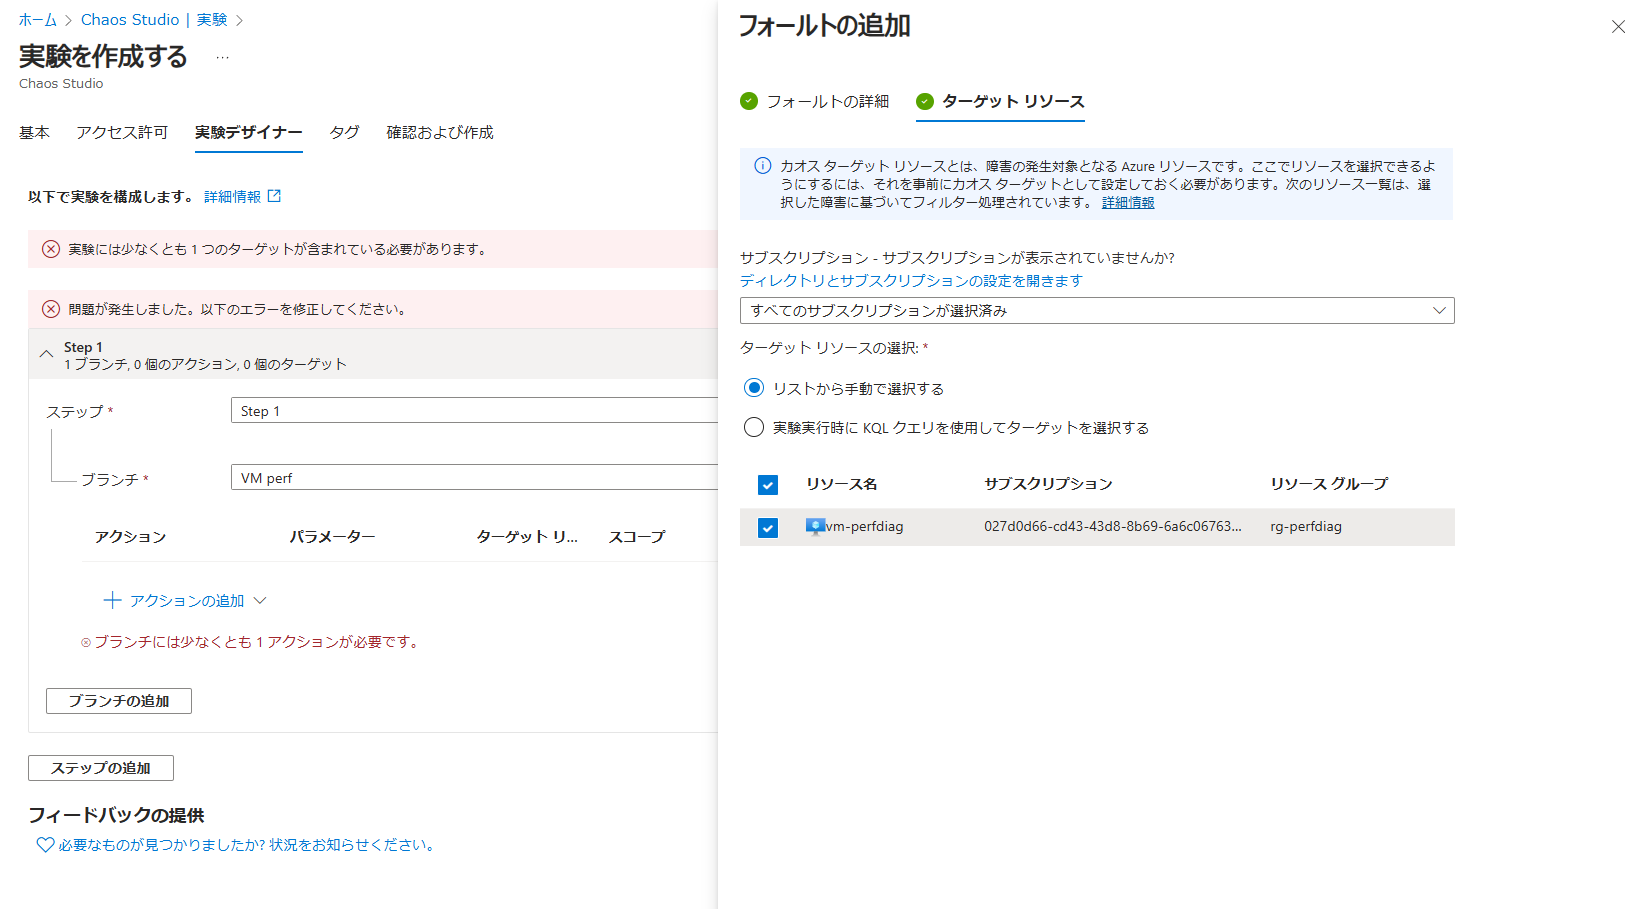
Task: Close the フォールトの追加 panel
Action: click(1618, 27)
